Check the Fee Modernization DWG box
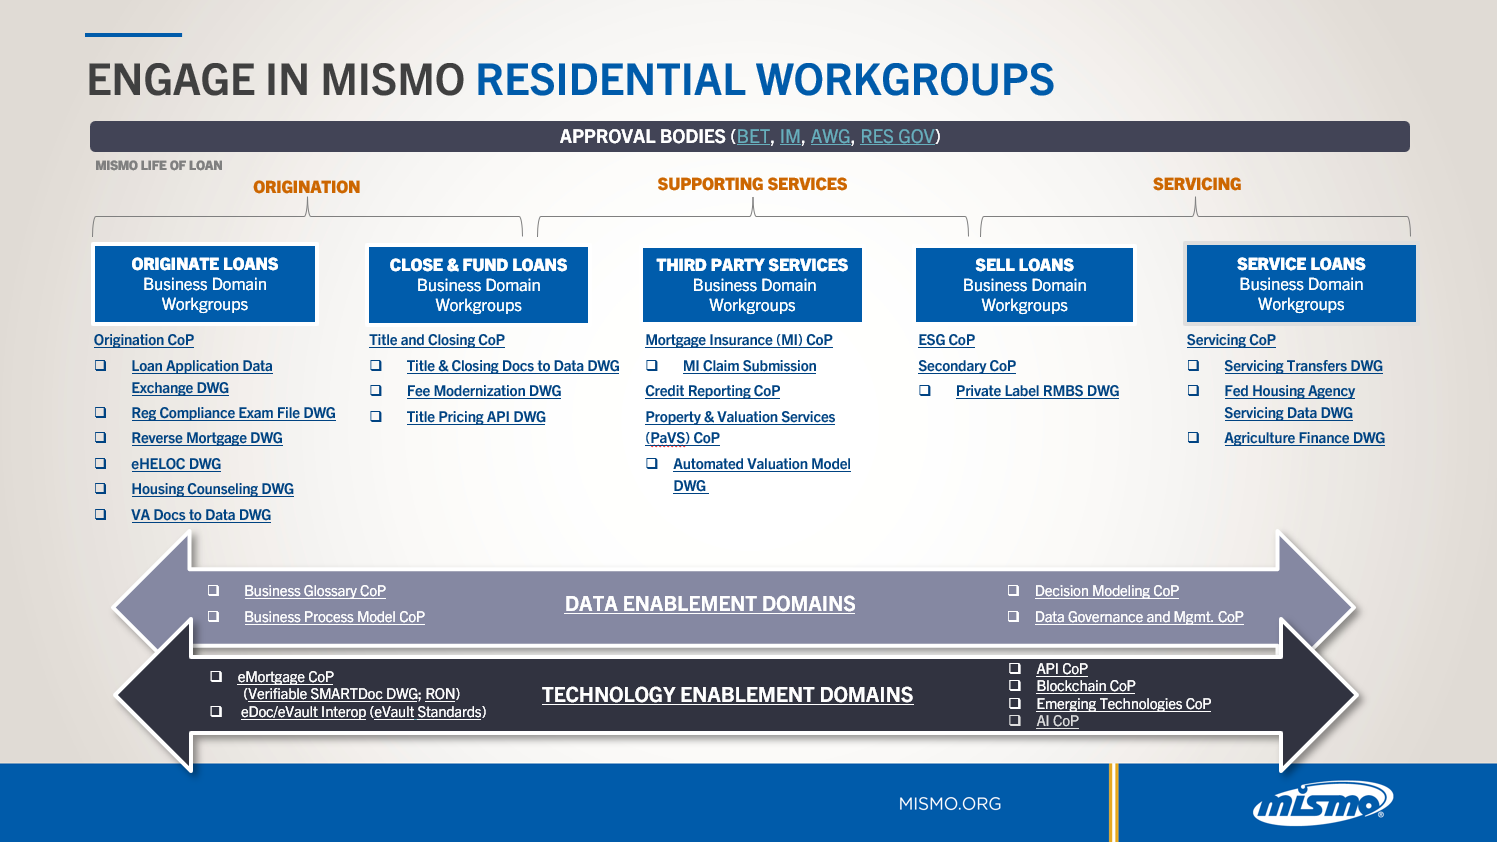The image size is (1497, 842). point(377,390)
